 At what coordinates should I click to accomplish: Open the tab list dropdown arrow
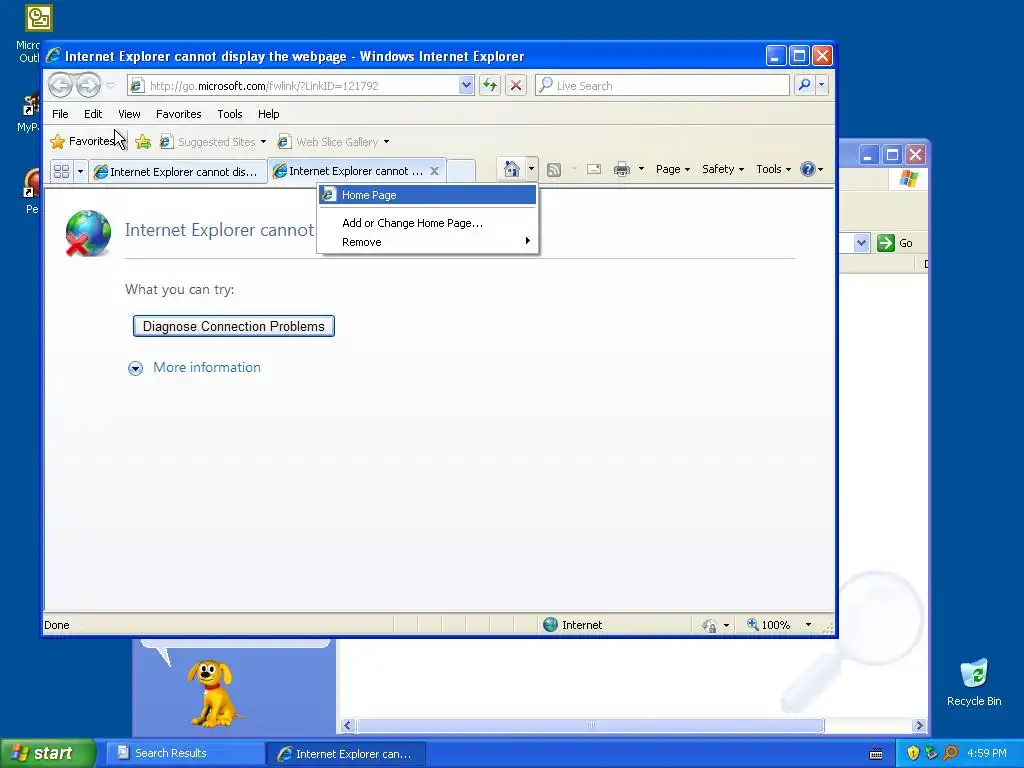(80, 171)
